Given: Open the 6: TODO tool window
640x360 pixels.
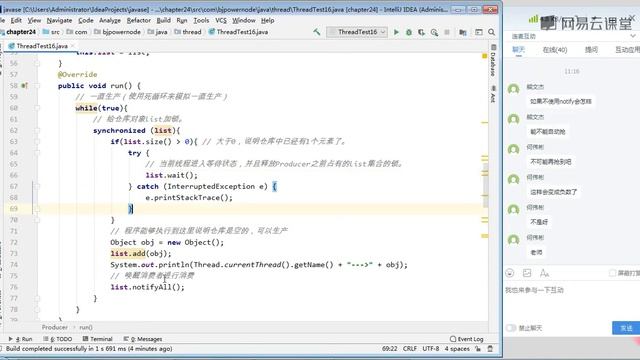Looking at the screenshot, I should click(58, 339).
